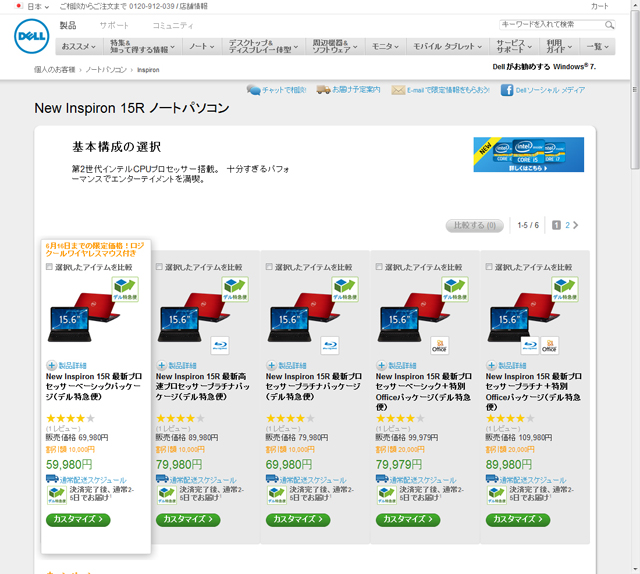Screen dimensions: 640x574
Task: Click the Office badge on 89,980円 package
Action: [x=549, y=345]
